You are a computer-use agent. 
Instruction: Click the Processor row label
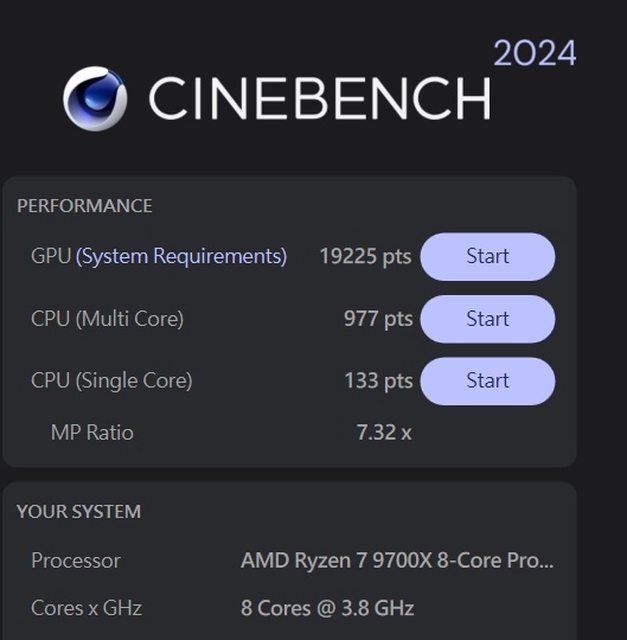click(76, 561)
